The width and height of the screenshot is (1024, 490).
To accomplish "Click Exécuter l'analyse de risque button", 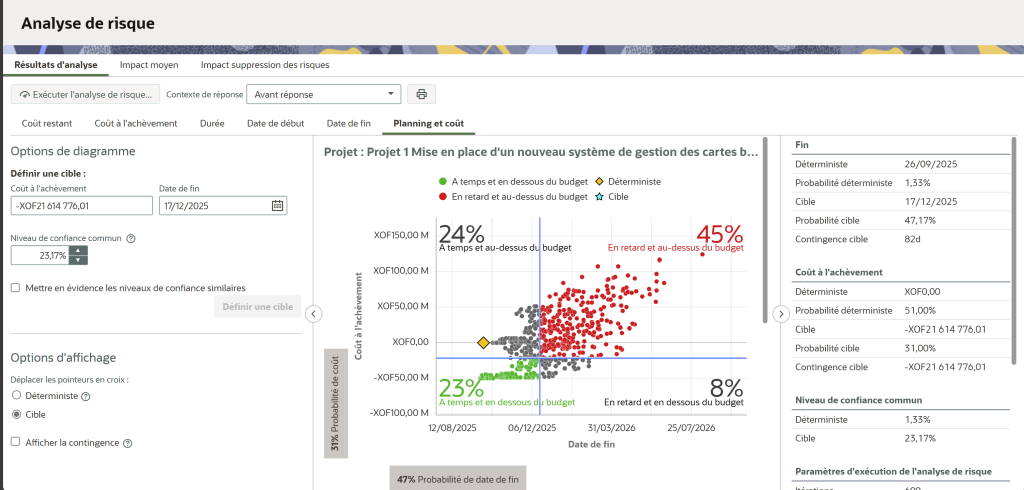I will [x=85, y=94].
